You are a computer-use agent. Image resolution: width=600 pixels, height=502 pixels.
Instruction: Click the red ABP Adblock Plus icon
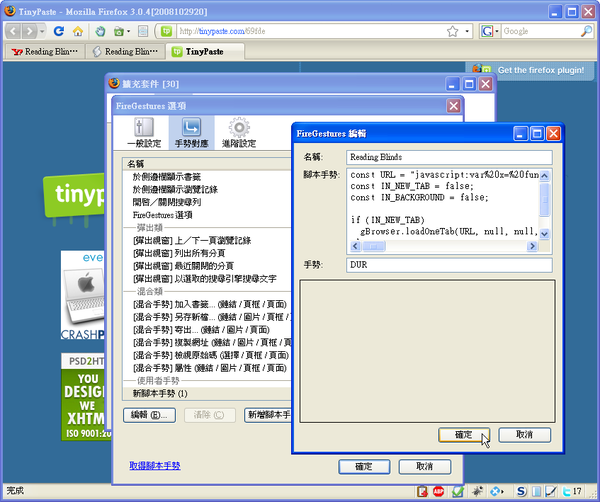[x=439, y=491]
